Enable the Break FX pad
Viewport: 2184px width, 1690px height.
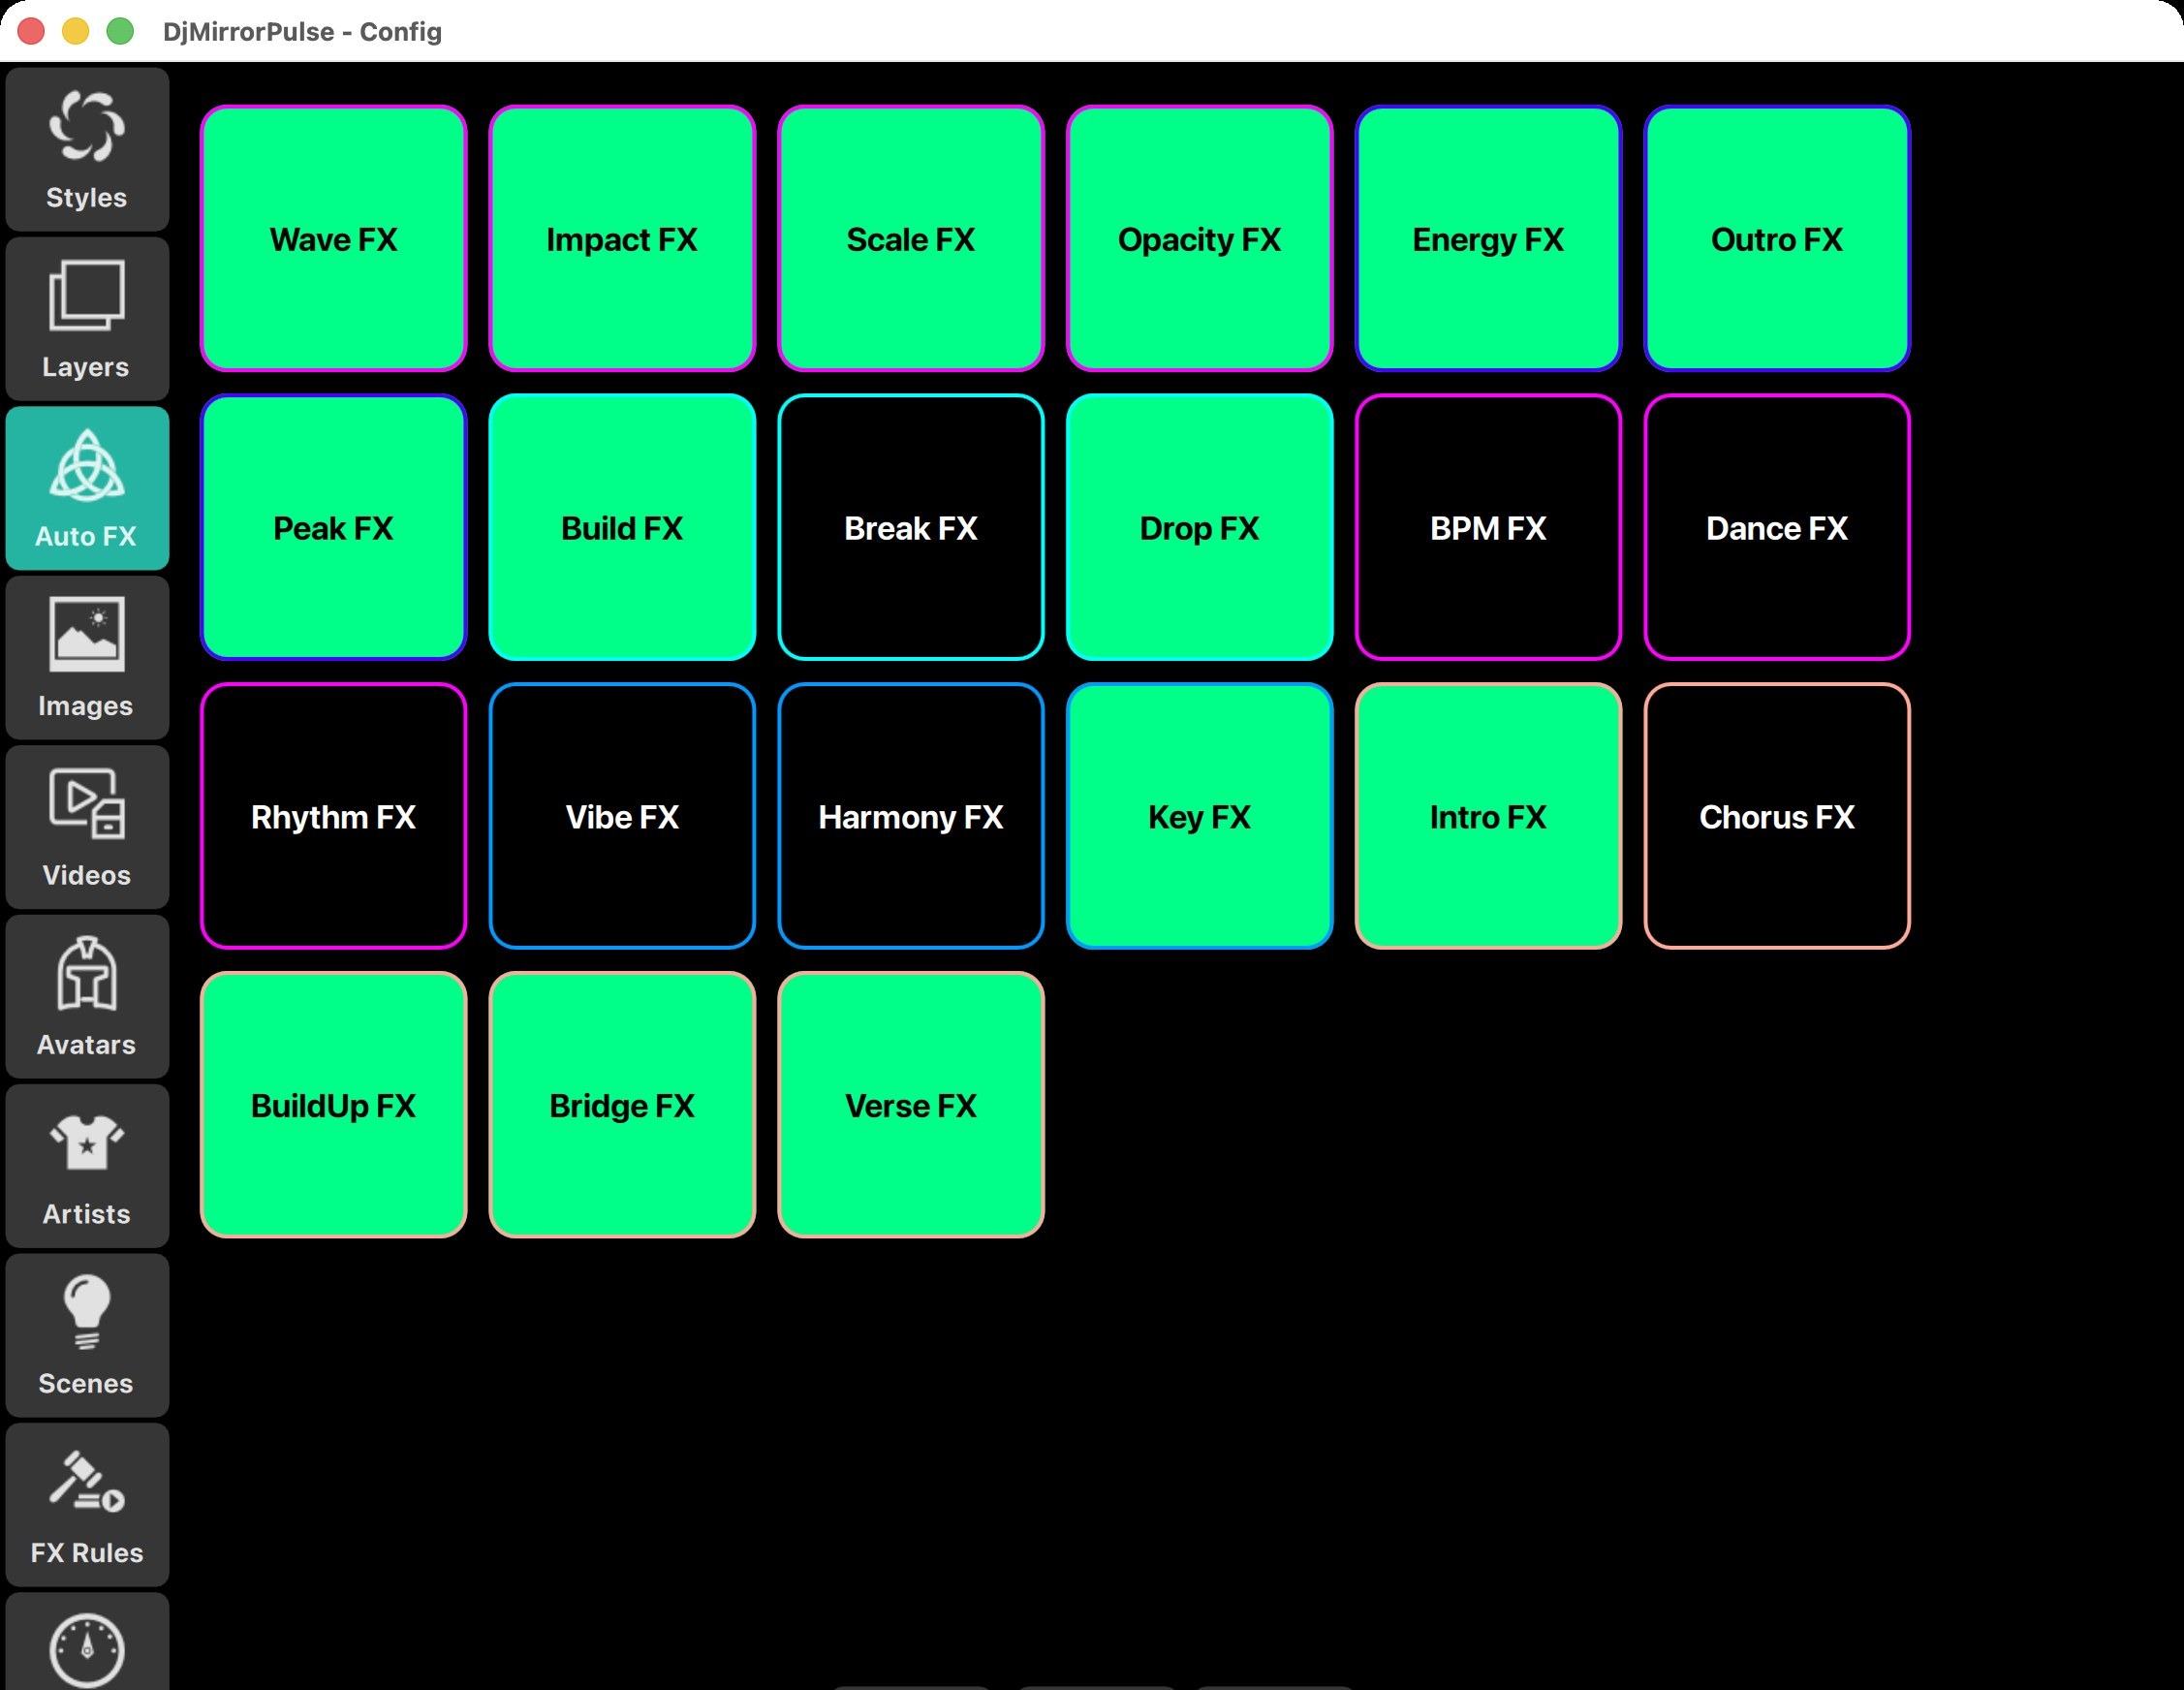911,527
